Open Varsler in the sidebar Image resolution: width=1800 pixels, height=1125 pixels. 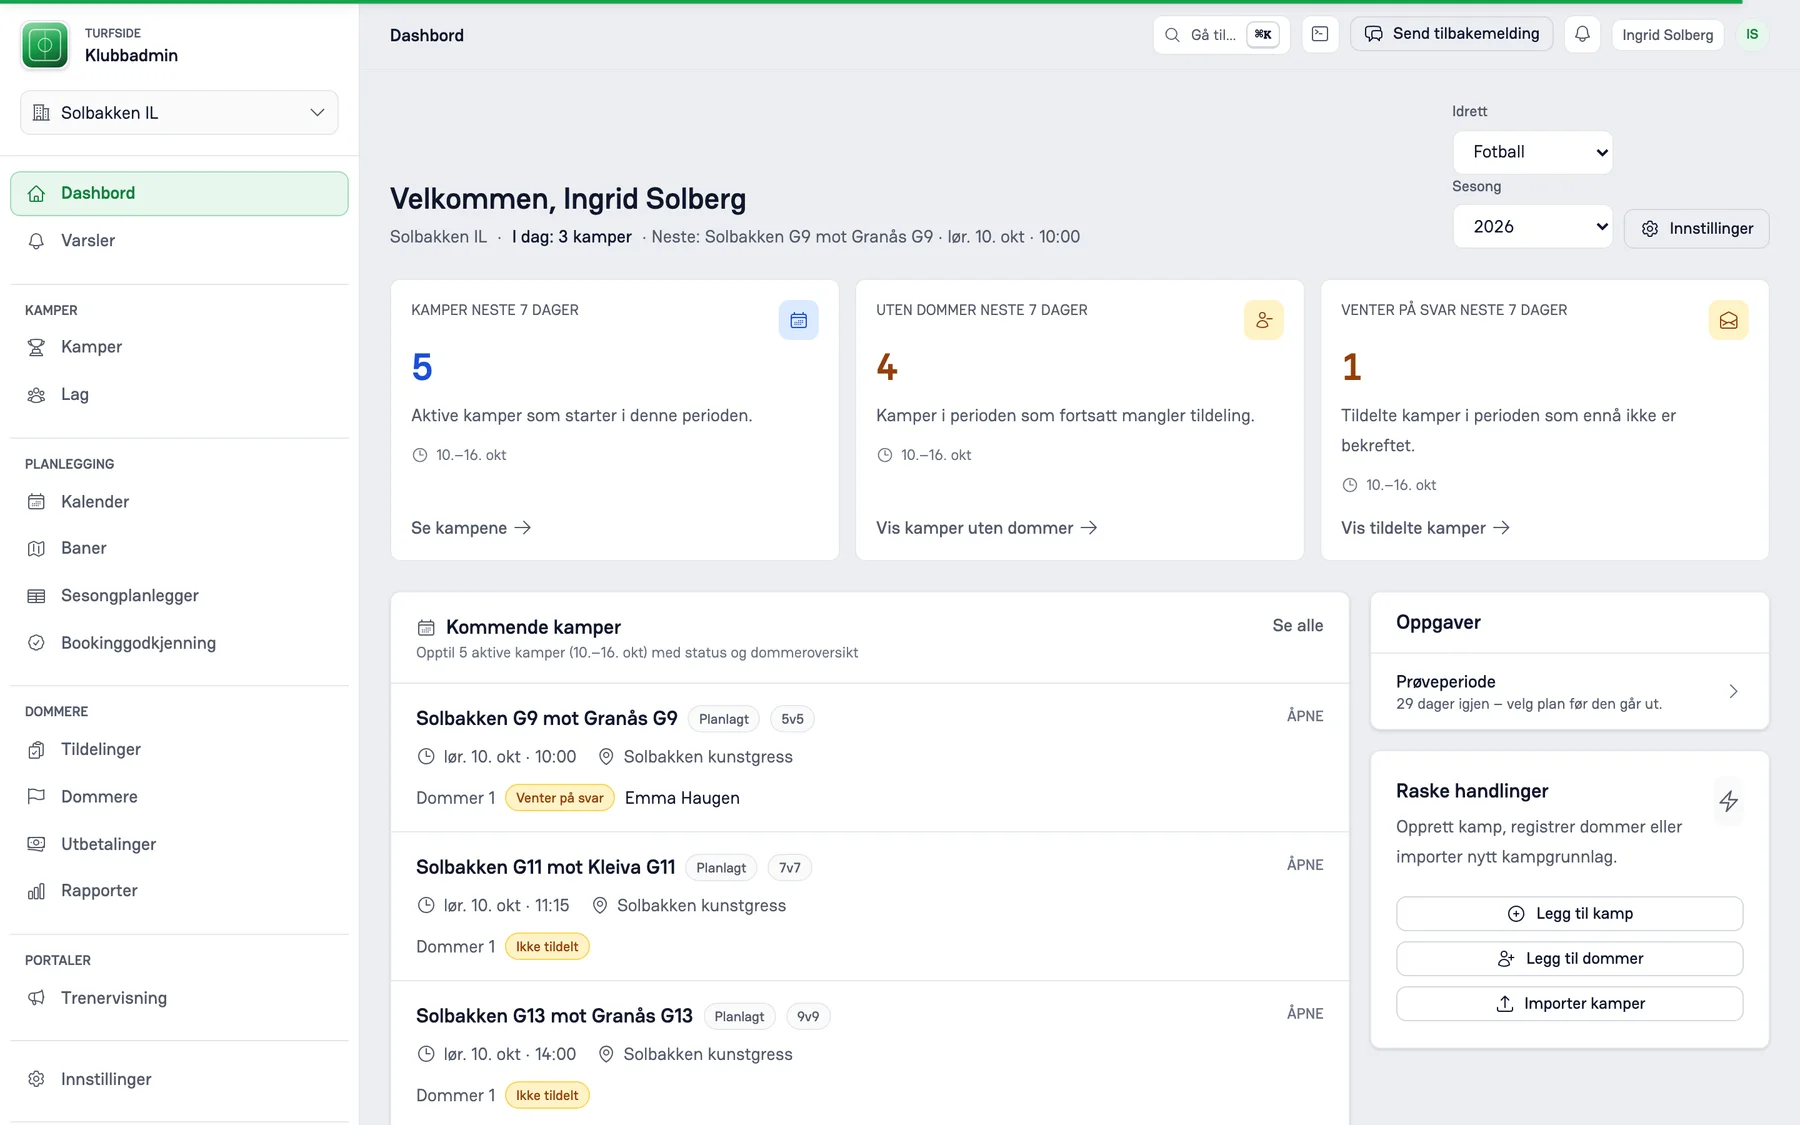[180, 241]
